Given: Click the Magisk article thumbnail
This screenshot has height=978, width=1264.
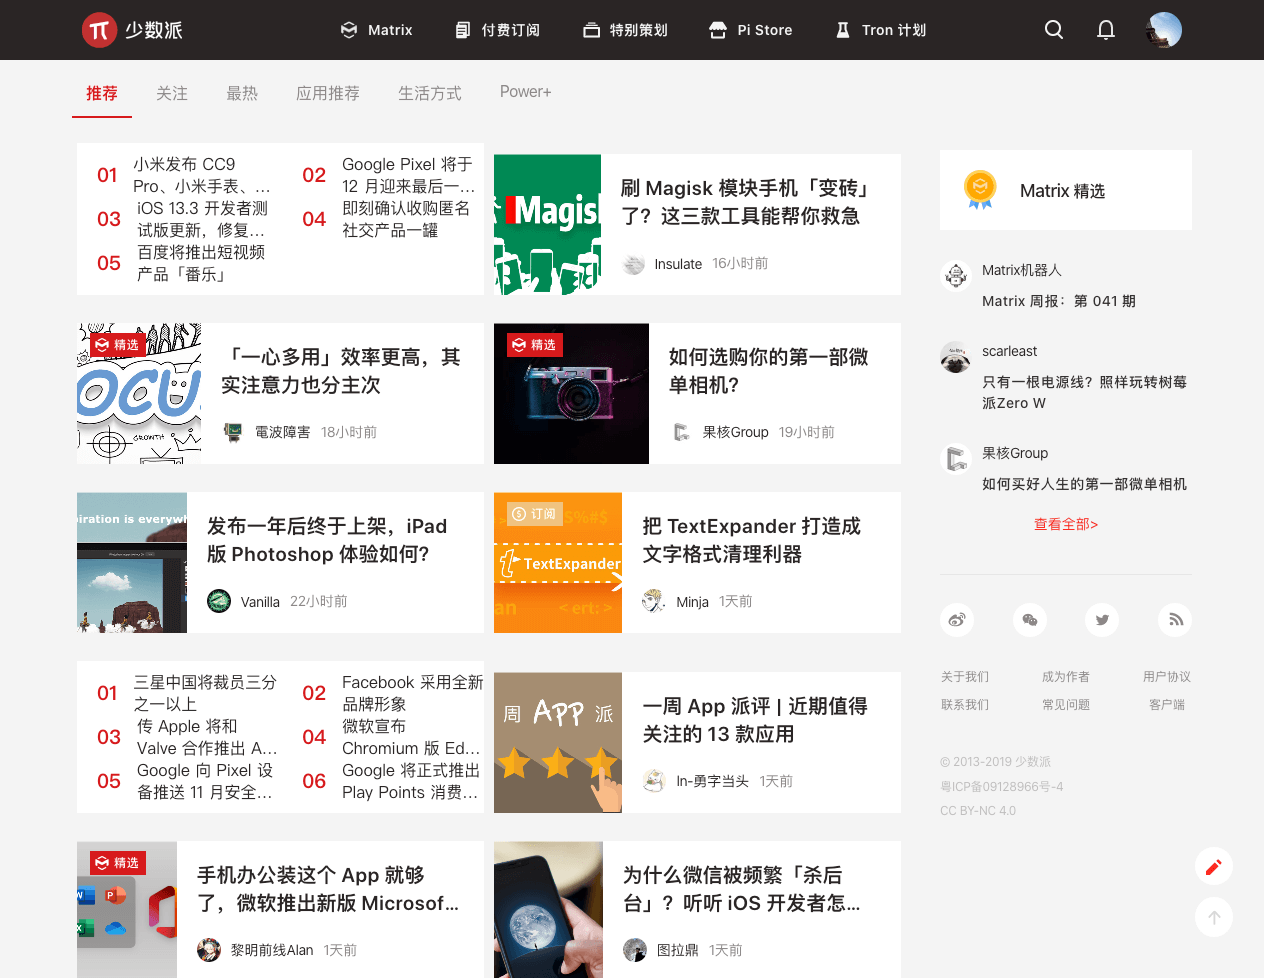Looking at the screenshot, I should pyautogui.click(x=547, y=224).
